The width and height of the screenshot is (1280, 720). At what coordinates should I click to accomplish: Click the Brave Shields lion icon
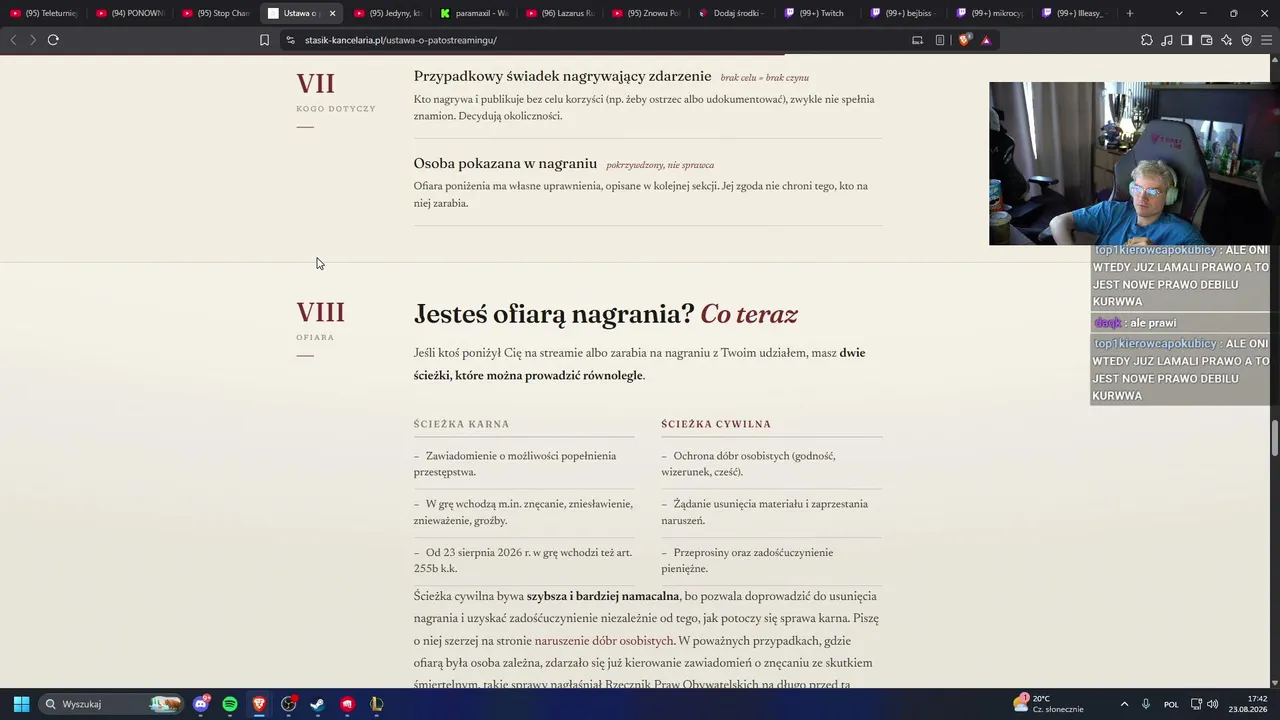(x=964, y=40)
